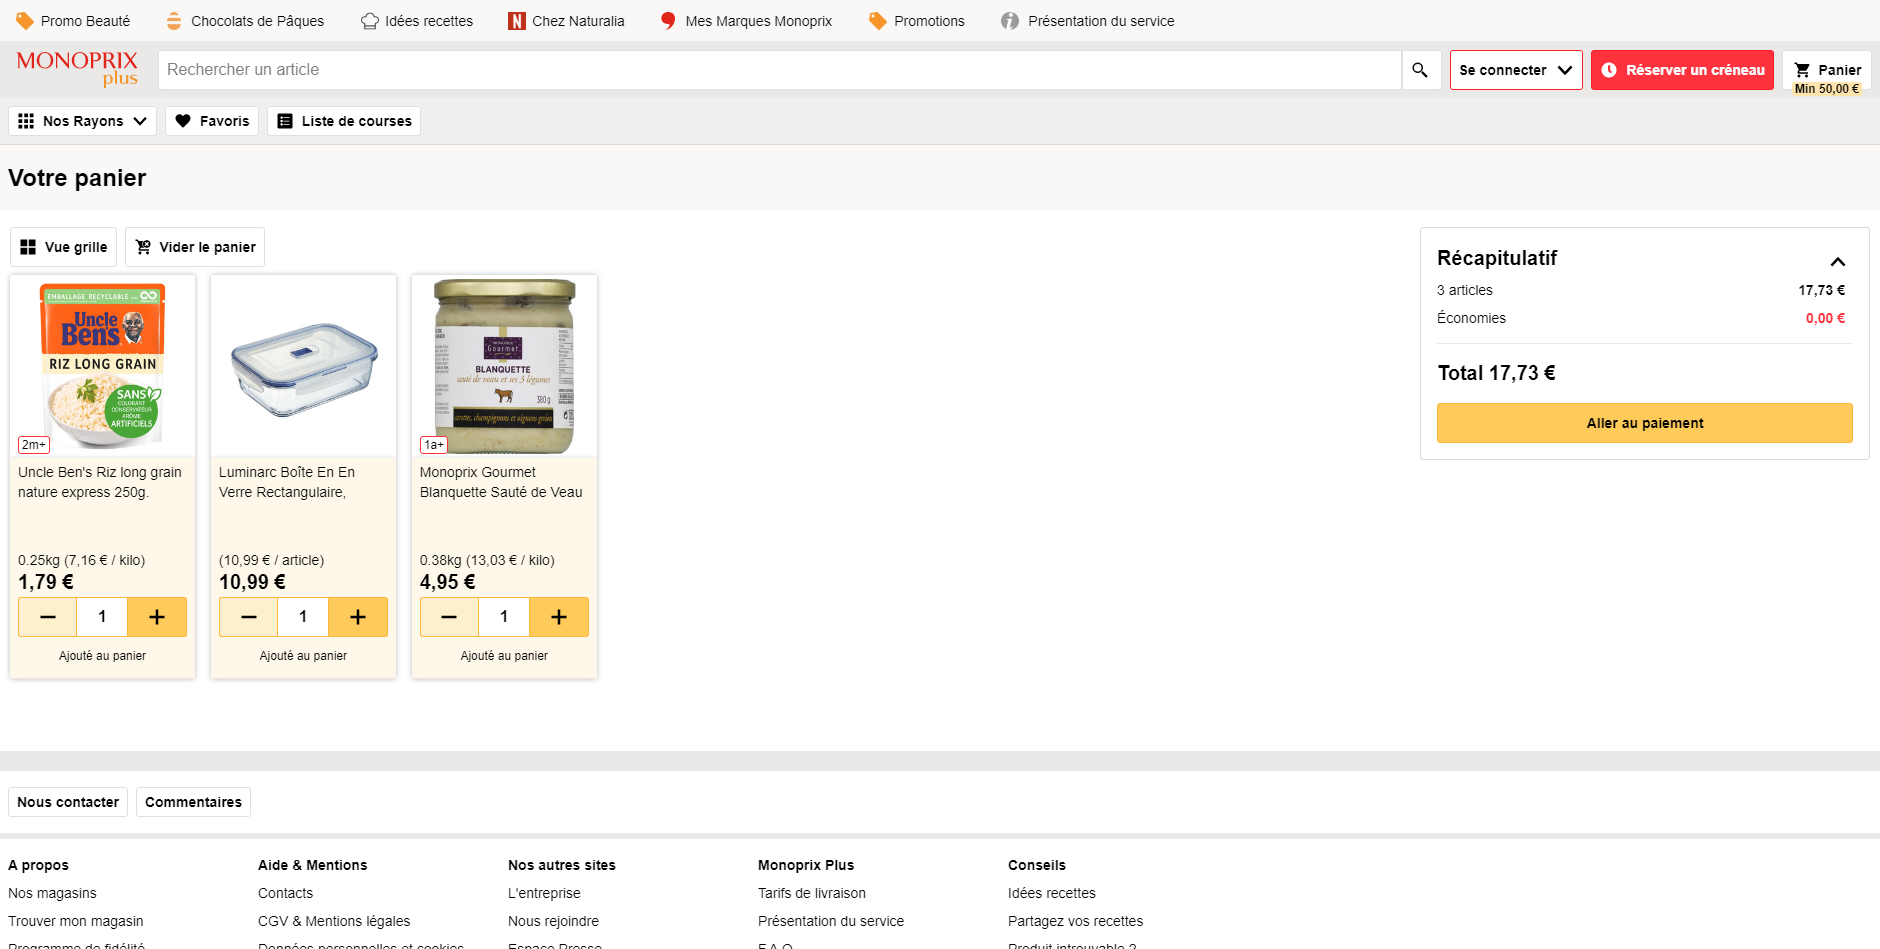
Task: Go to Promotions in top menu
Action: tap(917, 21)
